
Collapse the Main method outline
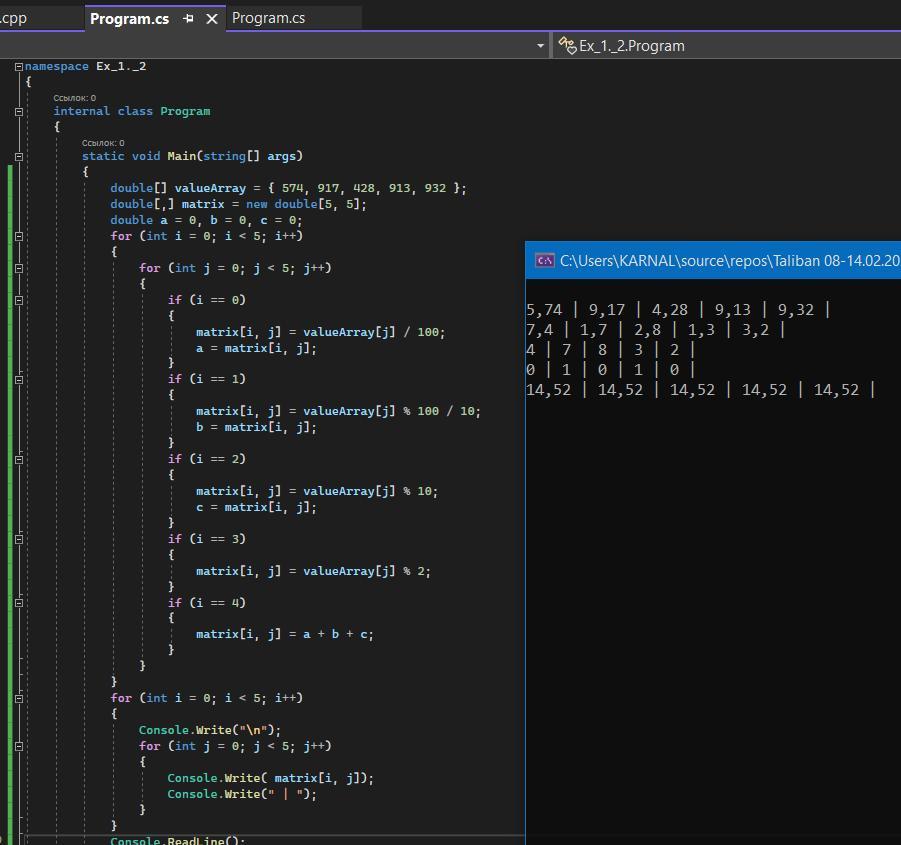click(19, 156)
